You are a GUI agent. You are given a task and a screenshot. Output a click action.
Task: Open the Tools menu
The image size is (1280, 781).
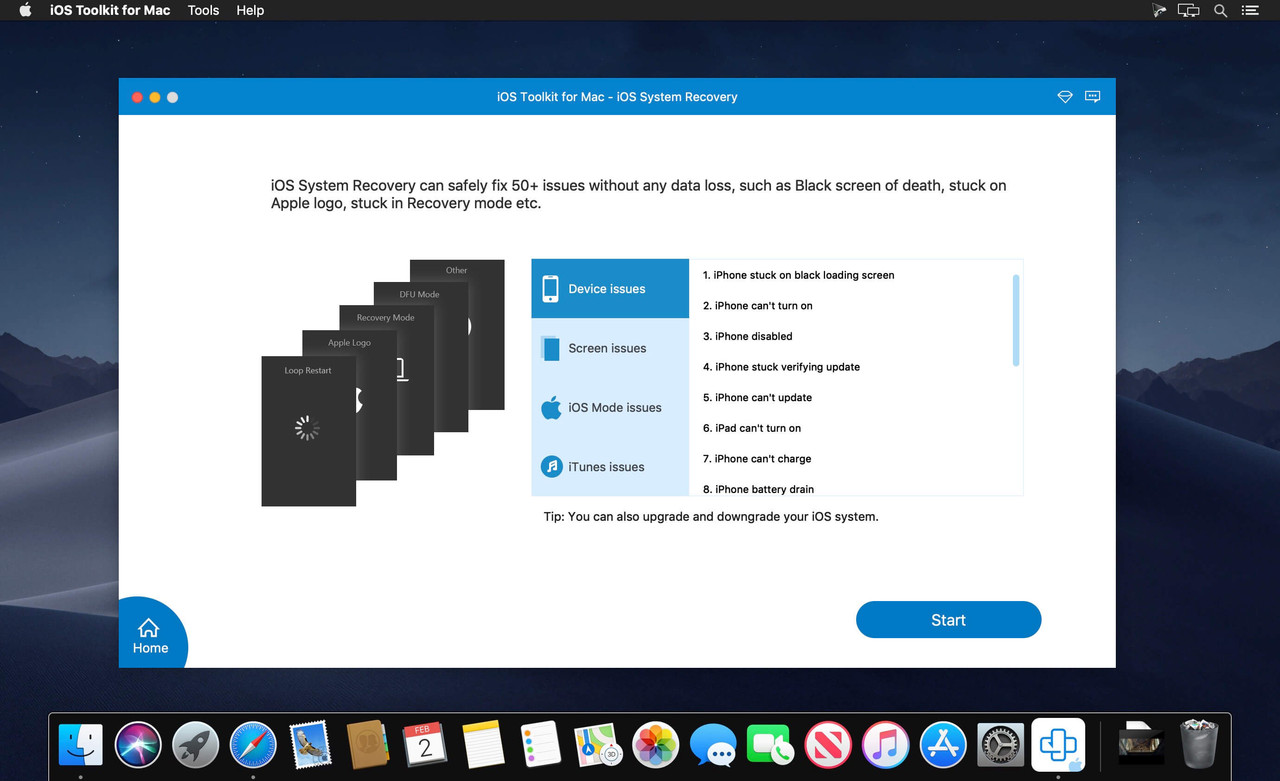(203, 10)
